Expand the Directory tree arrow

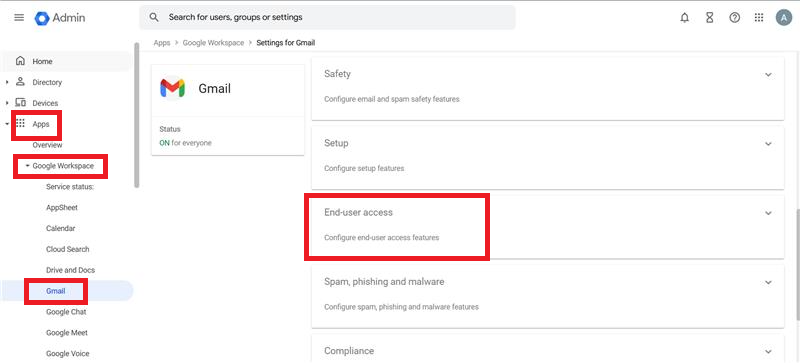[x=7, y=82]
